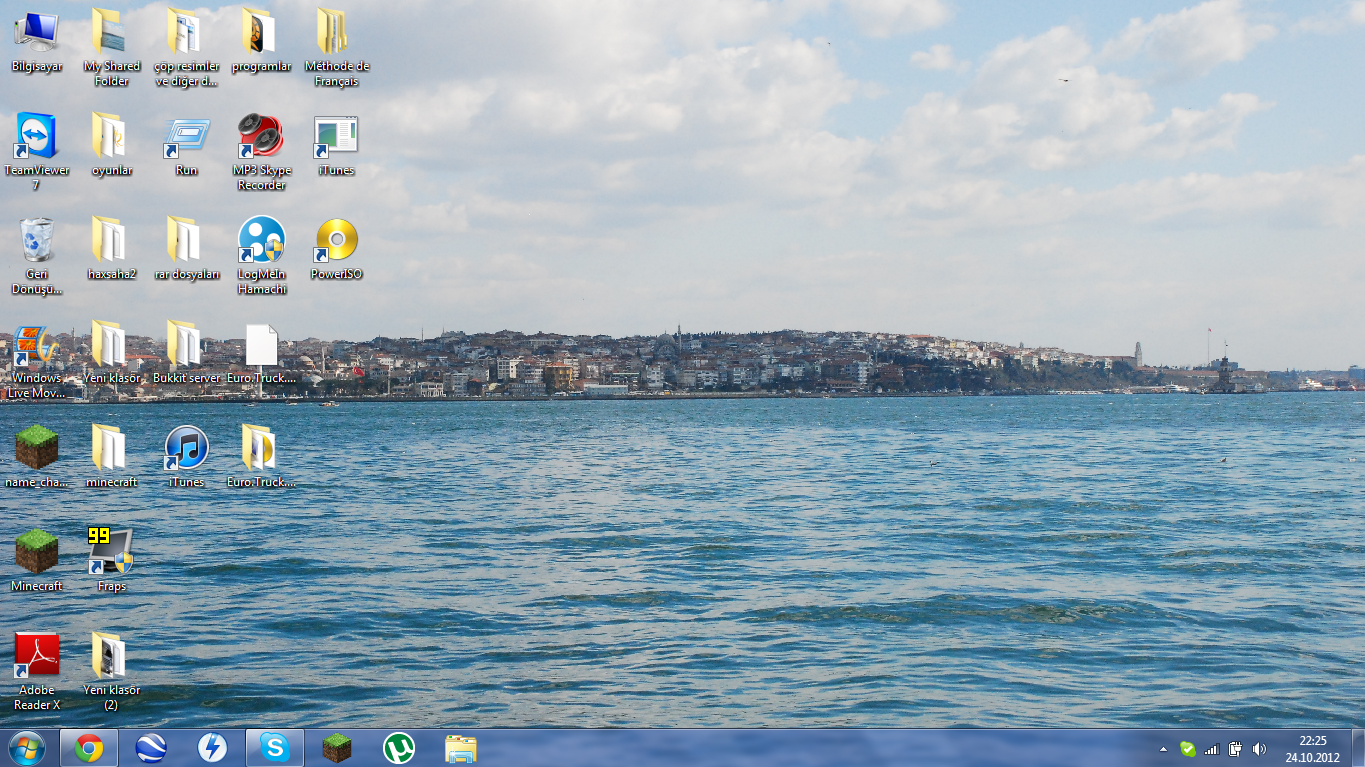Click the green Skype status tray icon
This screenshot has width=1365, height=767.
click(1188, 748)
